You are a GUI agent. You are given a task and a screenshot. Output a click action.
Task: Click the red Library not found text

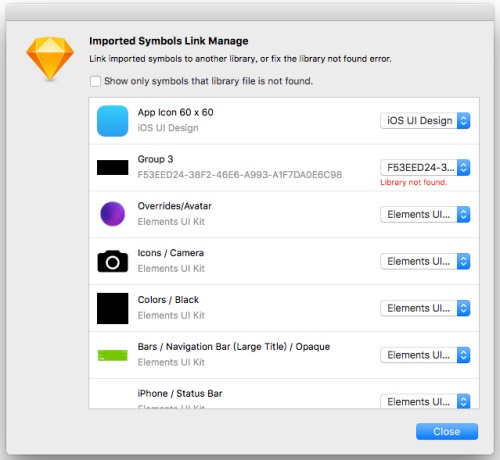point(414,182)
